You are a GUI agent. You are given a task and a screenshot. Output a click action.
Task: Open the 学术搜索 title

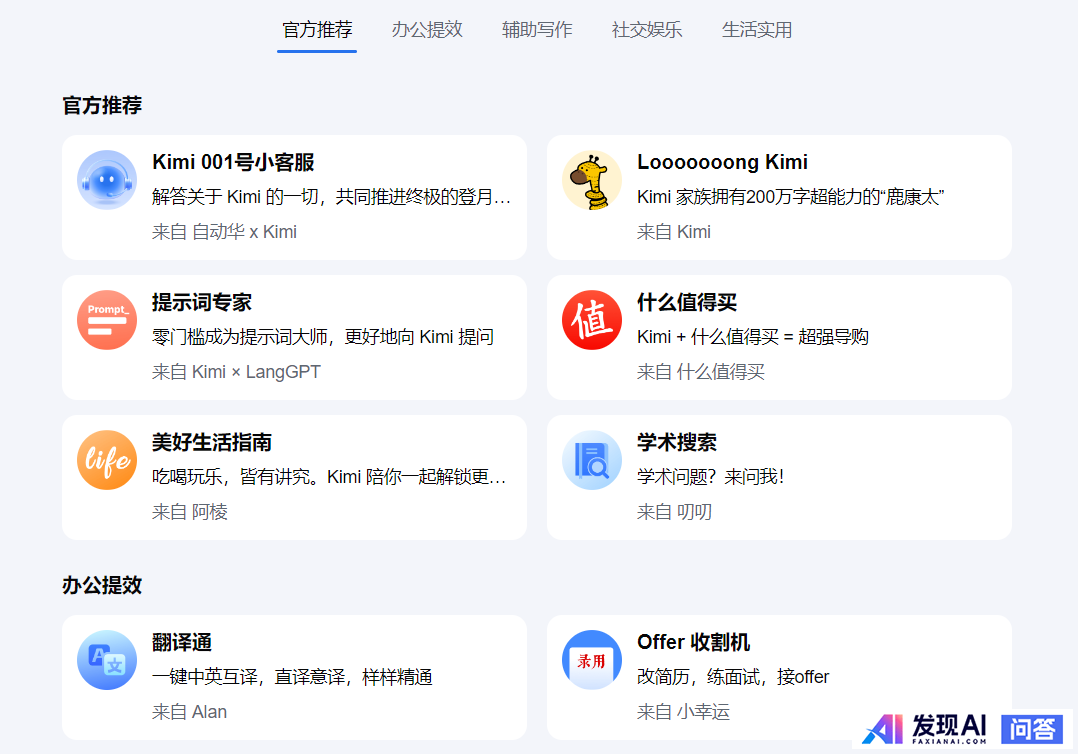pos(677,442)
